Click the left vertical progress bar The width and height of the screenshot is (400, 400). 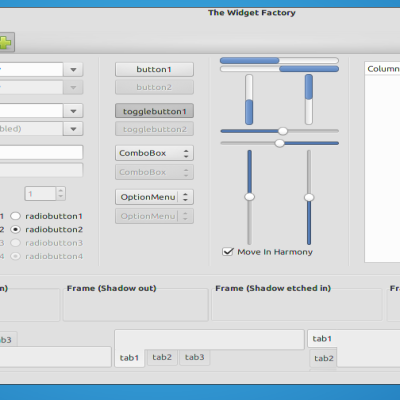[249, 99]
